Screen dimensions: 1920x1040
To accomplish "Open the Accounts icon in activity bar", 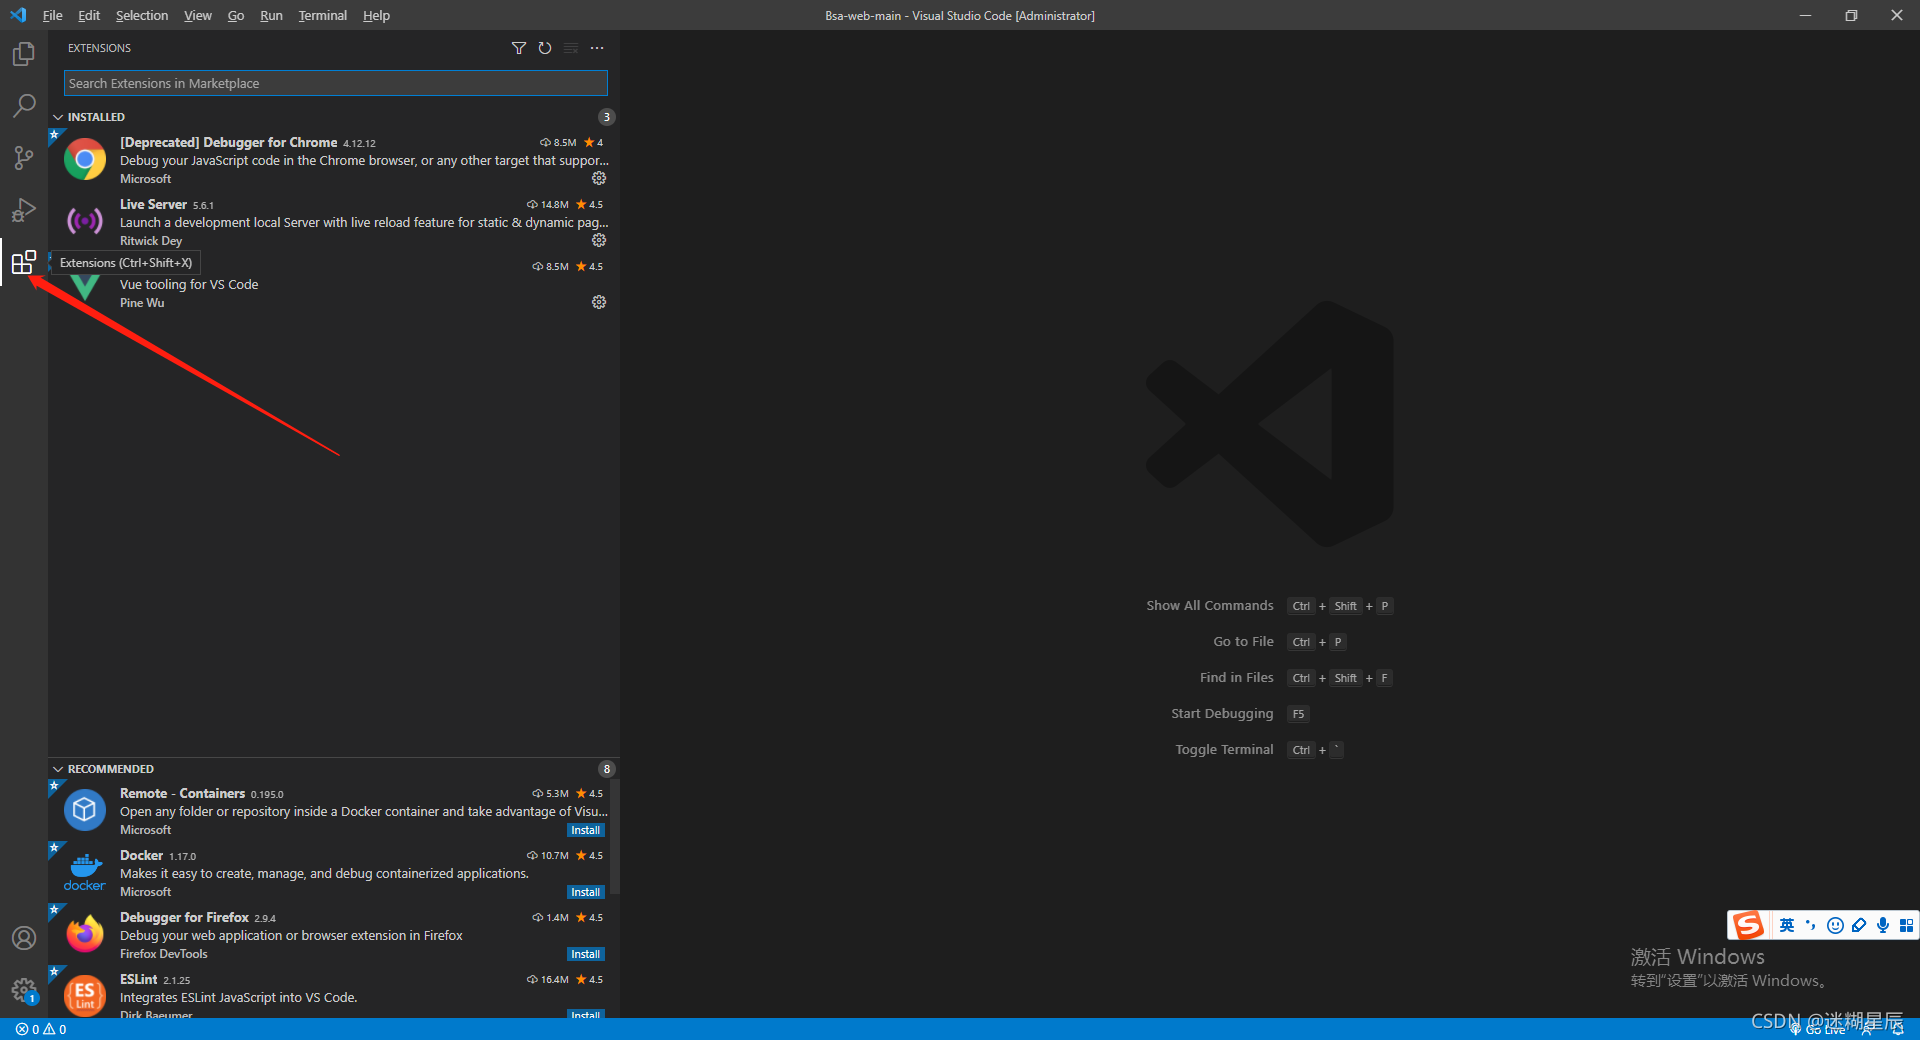I will click(24, 938).
